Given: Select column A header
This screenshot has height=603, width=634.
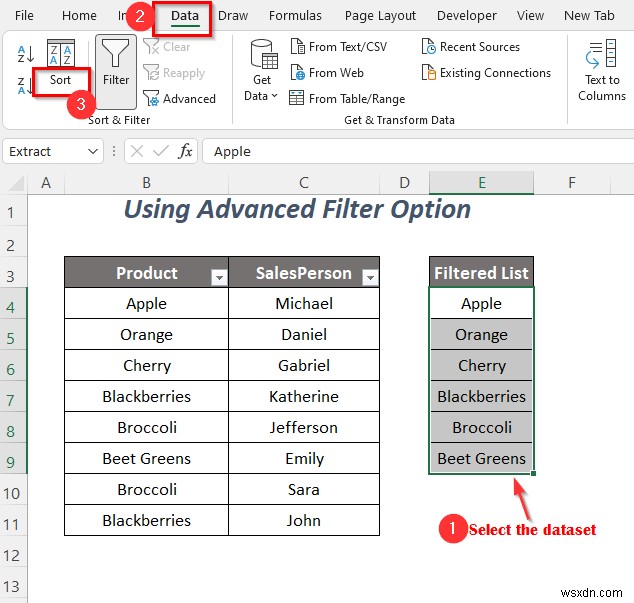Looking at the screenshot, I should tap(46, 183).
